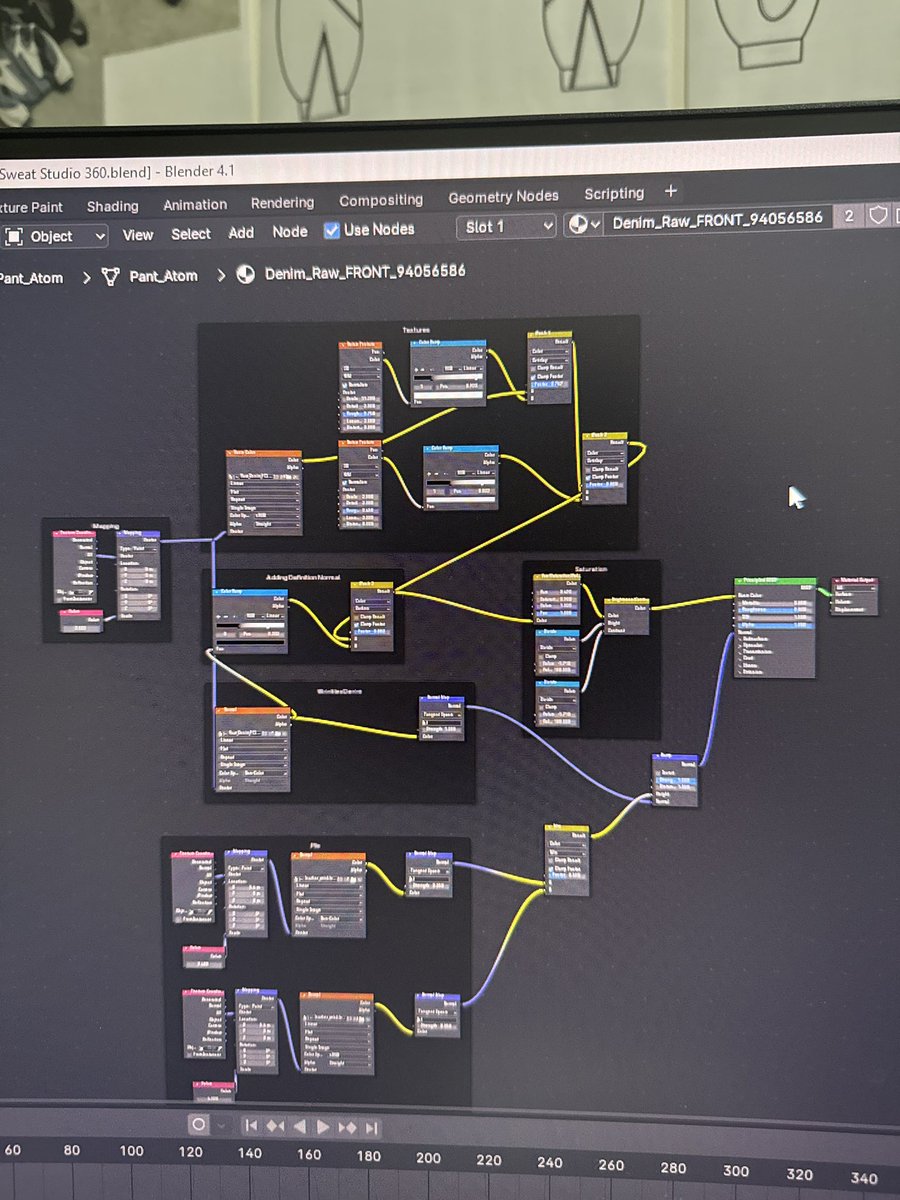Jump to the previous keyframe
This screenshot has width=900, height=1200.
point(276,1126)
